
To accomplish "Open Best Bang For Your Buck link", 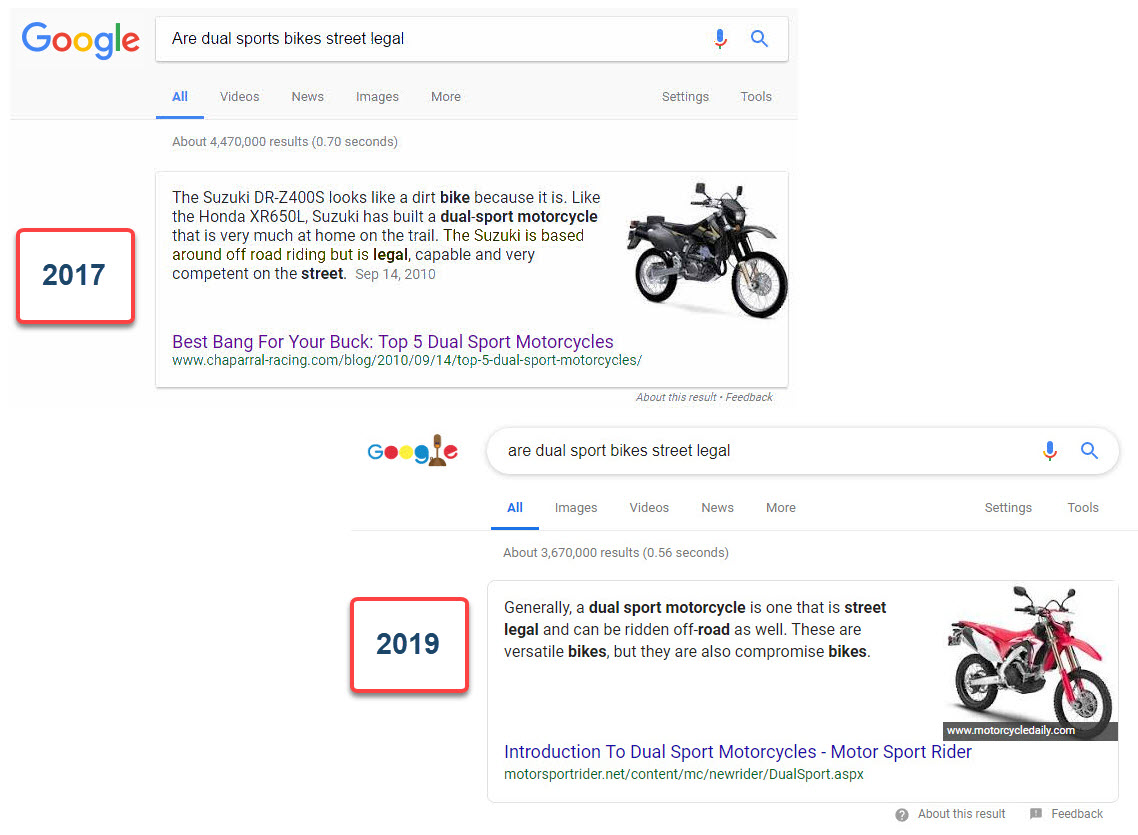I will click(x=393, y=342).
